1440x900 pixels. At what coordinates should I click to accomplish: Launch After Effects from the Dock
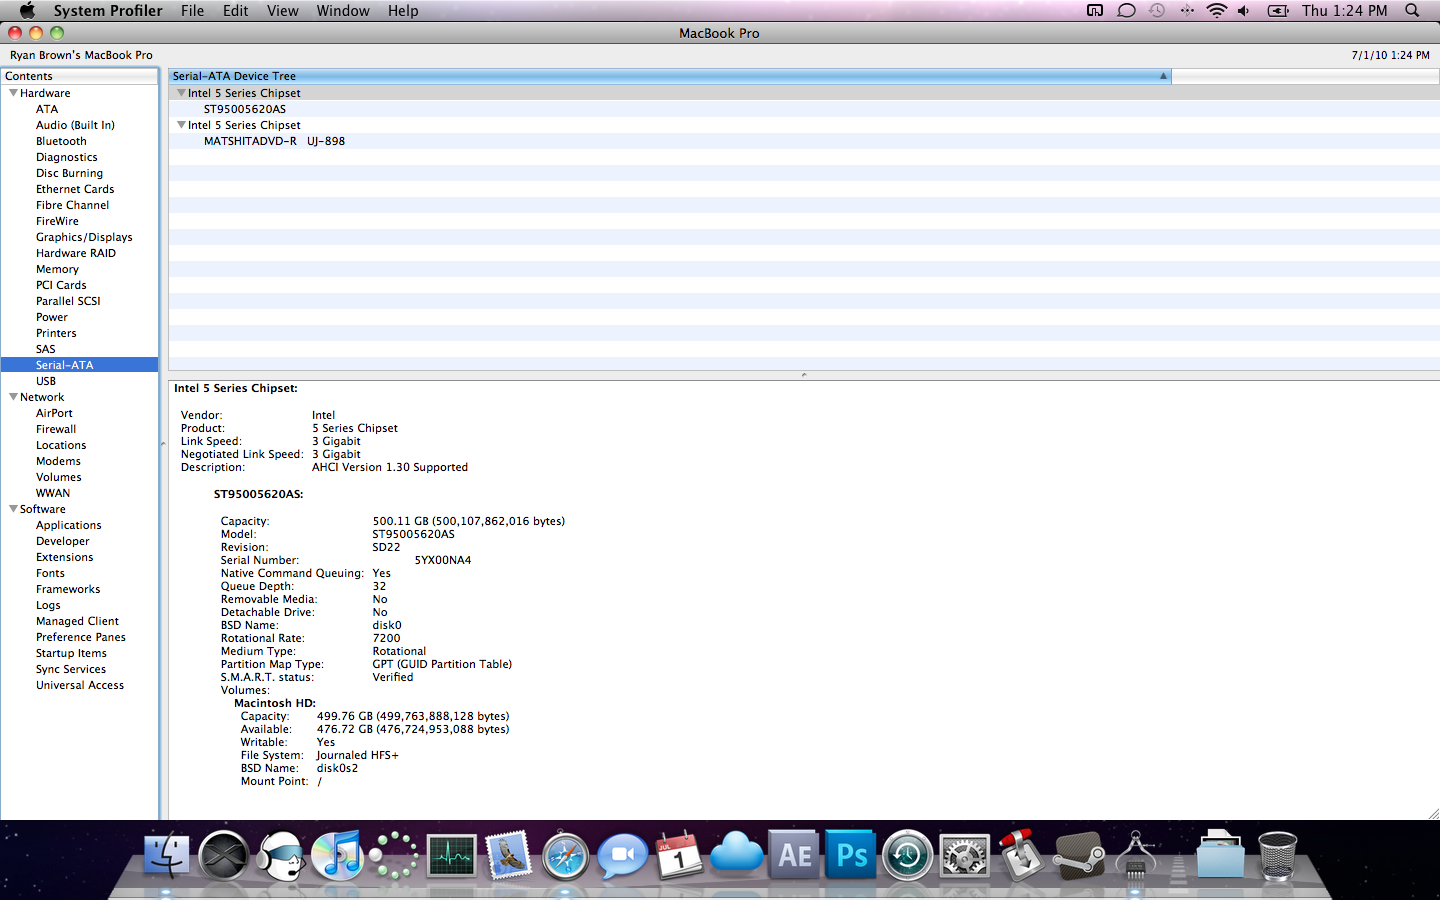tap(794, 856)
